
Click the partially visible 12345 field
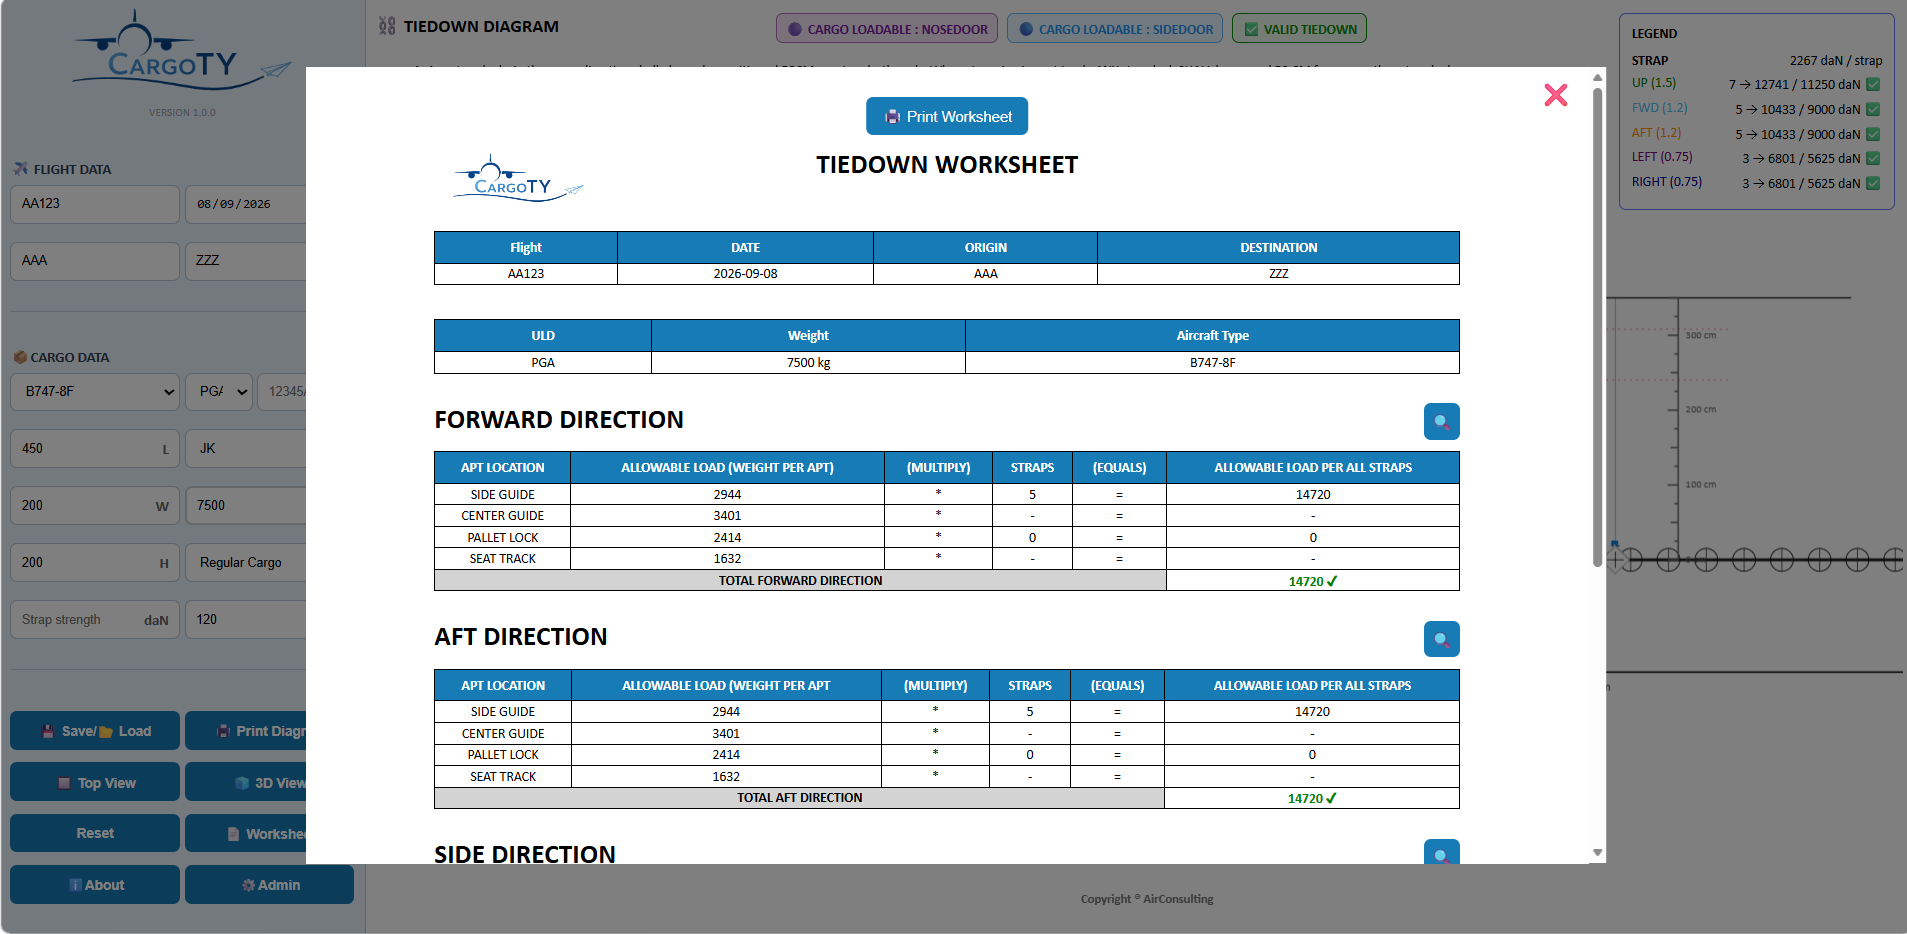coord(282,392)
